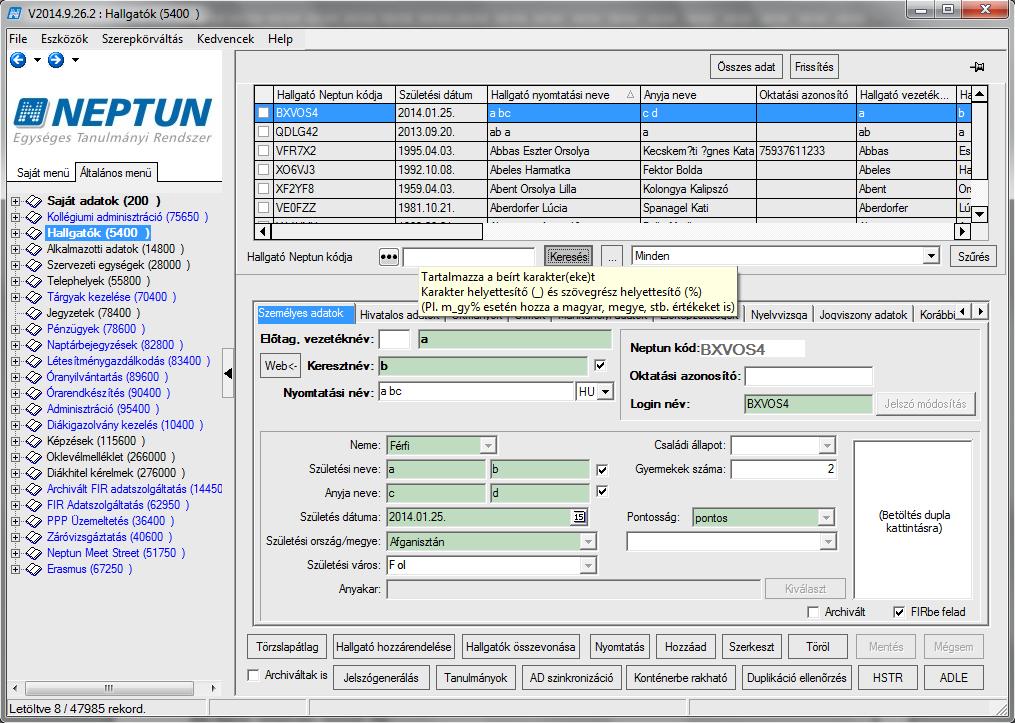Switch to the Jogviszony adatok tab
Viewport: 1015px width, 723px height.
[863, 315]
